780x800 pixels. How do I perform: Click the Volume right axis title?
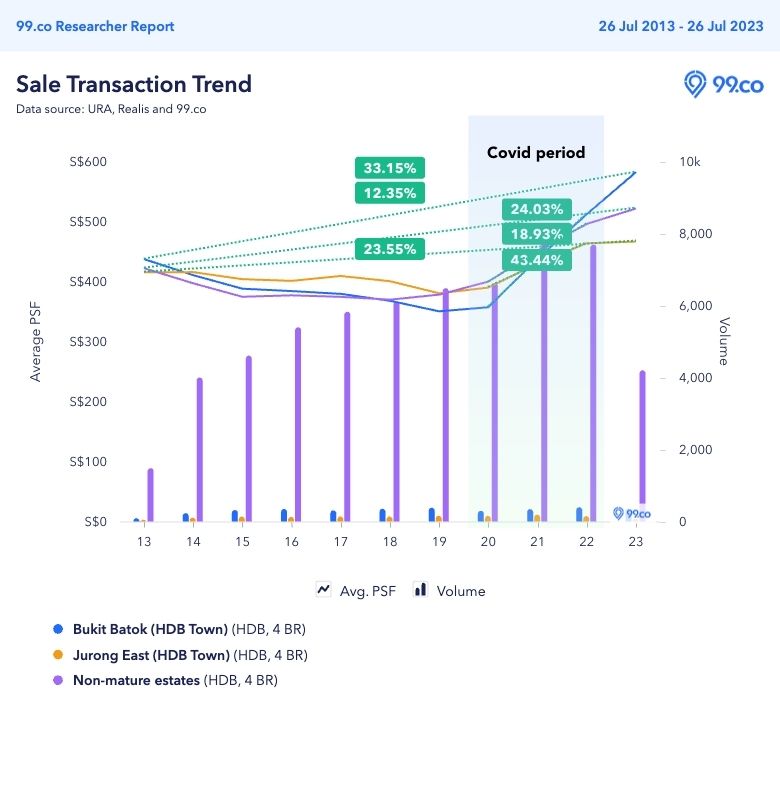[x=724, y=341]
